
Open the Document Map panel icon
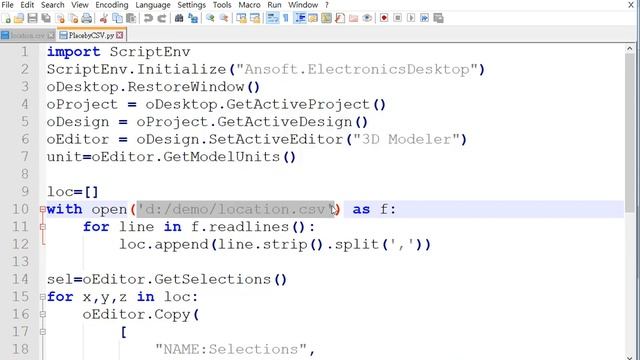coord(327,18)
